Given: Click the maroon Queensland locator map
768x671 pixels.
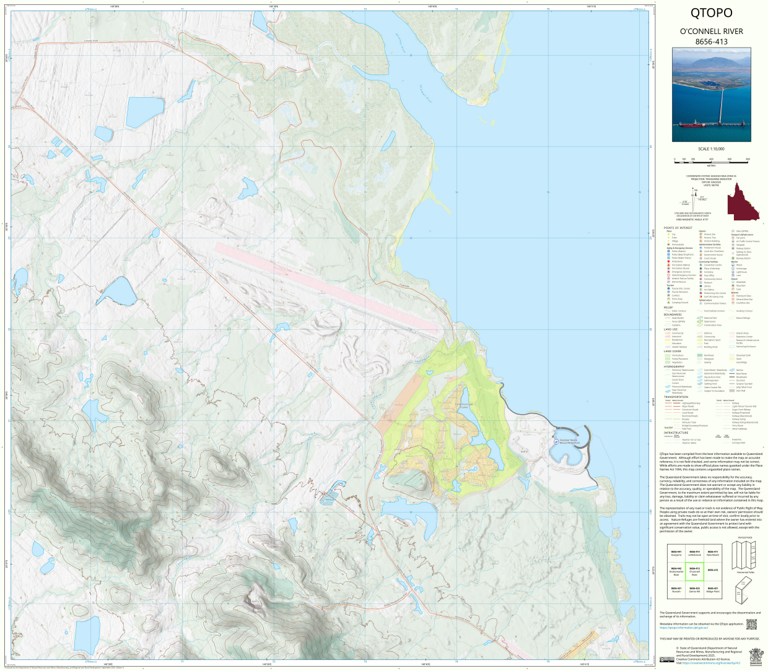Looking at the screenshot, I should tap(743, 202).
